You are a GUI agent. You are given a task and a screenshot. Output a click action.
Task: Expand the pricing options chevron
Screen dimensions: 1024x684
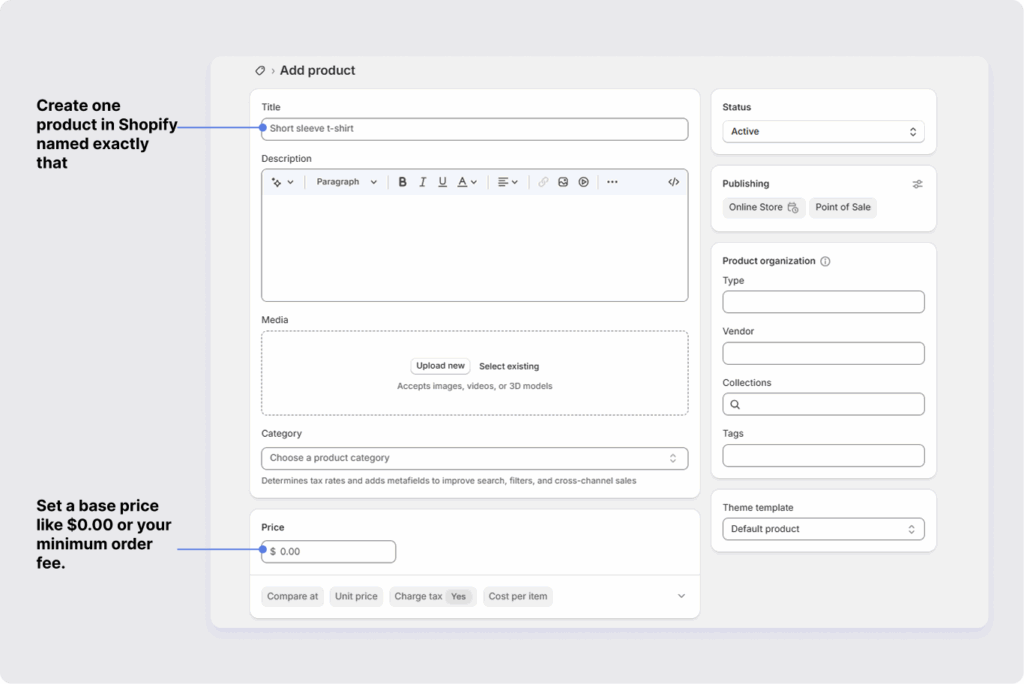click(x=681, y=596)
